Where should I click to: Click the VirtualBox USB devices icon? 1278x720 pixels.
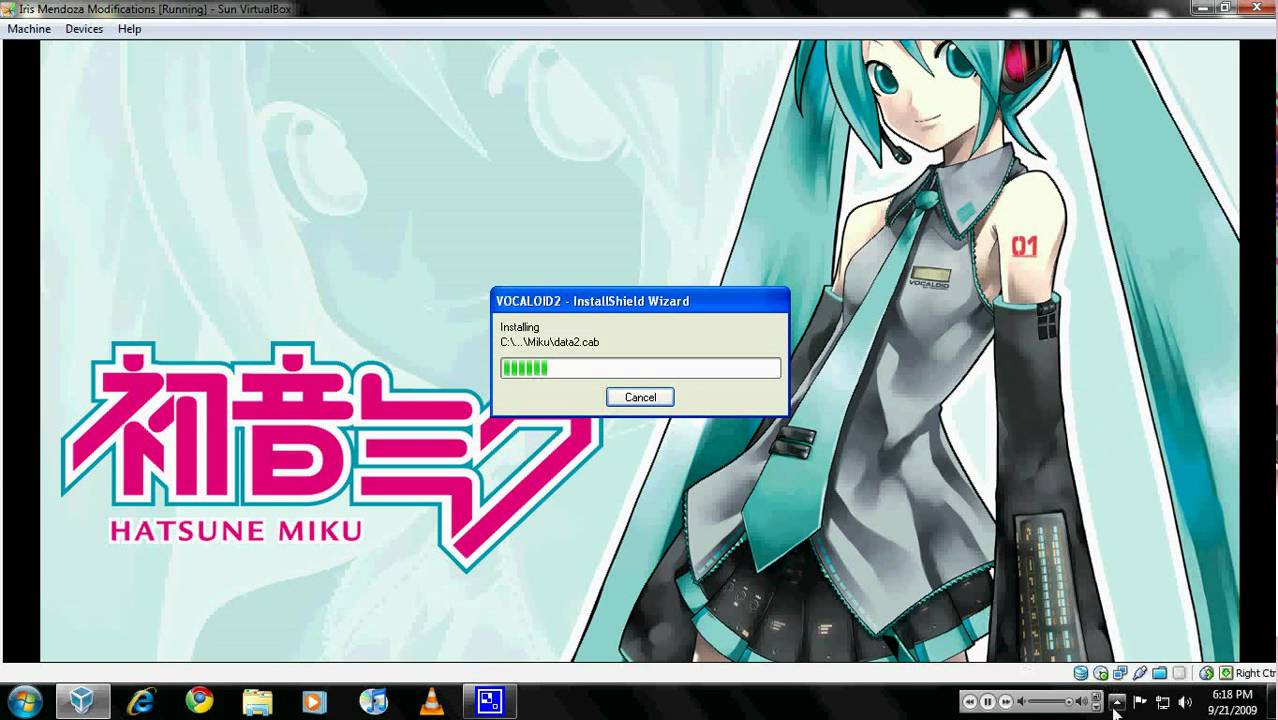point(1140,673)
